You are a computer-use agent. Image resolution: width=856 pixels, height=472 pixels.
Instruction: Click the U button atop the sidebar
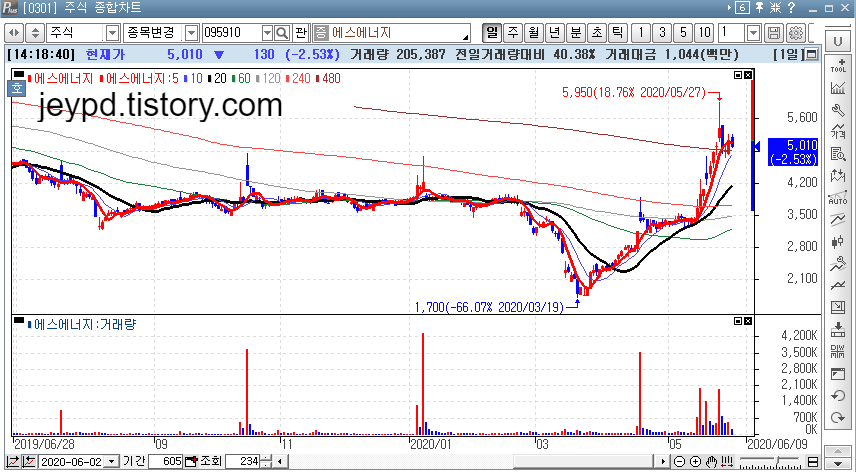(837, 43)
